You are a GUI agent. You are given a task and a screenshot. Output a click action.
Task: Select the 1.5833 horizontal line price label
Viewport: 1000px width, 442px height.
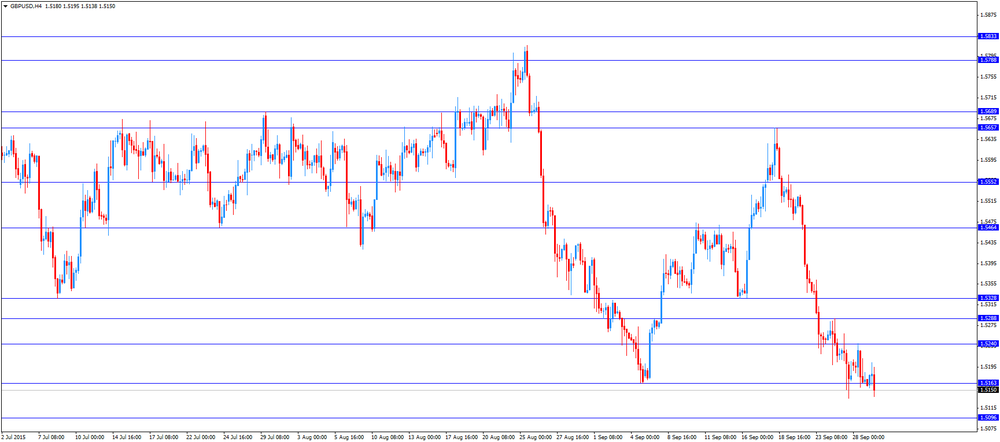pyautogui.click(x=987, y=37)
